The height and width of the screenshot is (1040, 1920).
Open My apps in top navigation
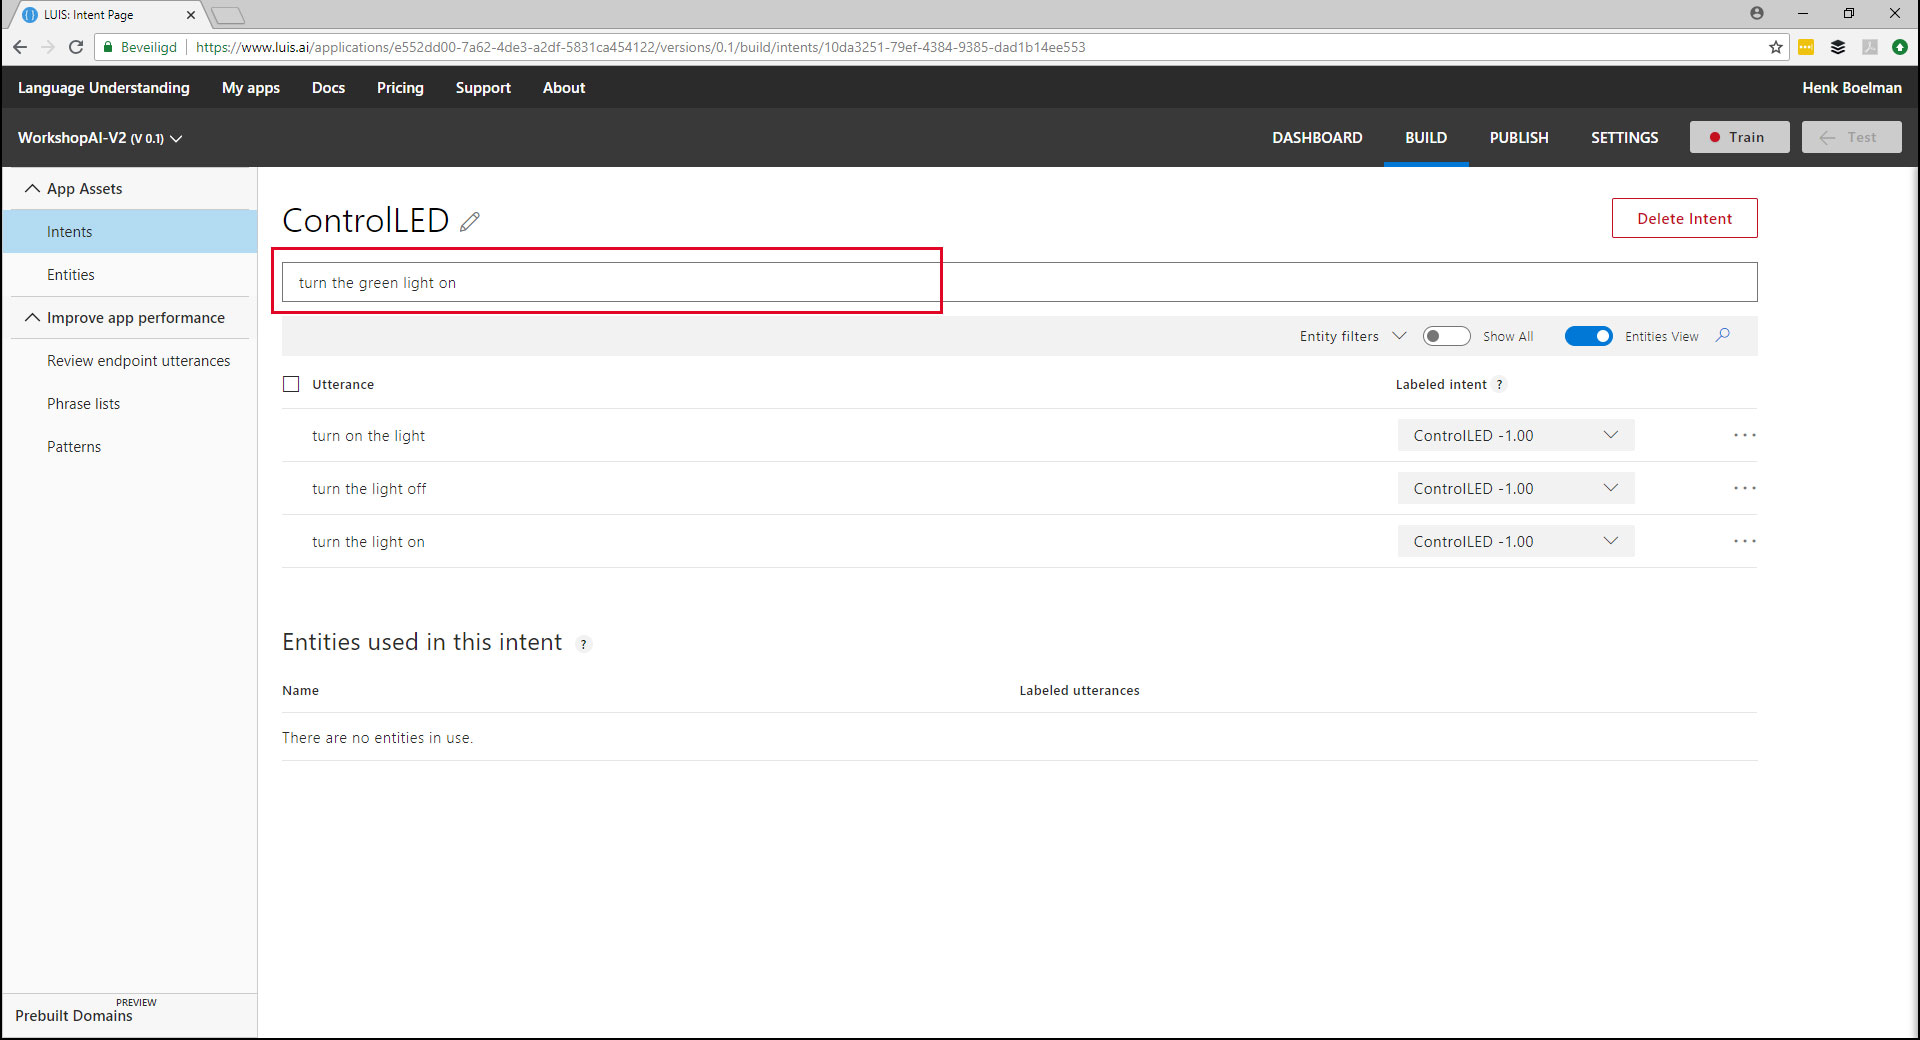point(251,88)
